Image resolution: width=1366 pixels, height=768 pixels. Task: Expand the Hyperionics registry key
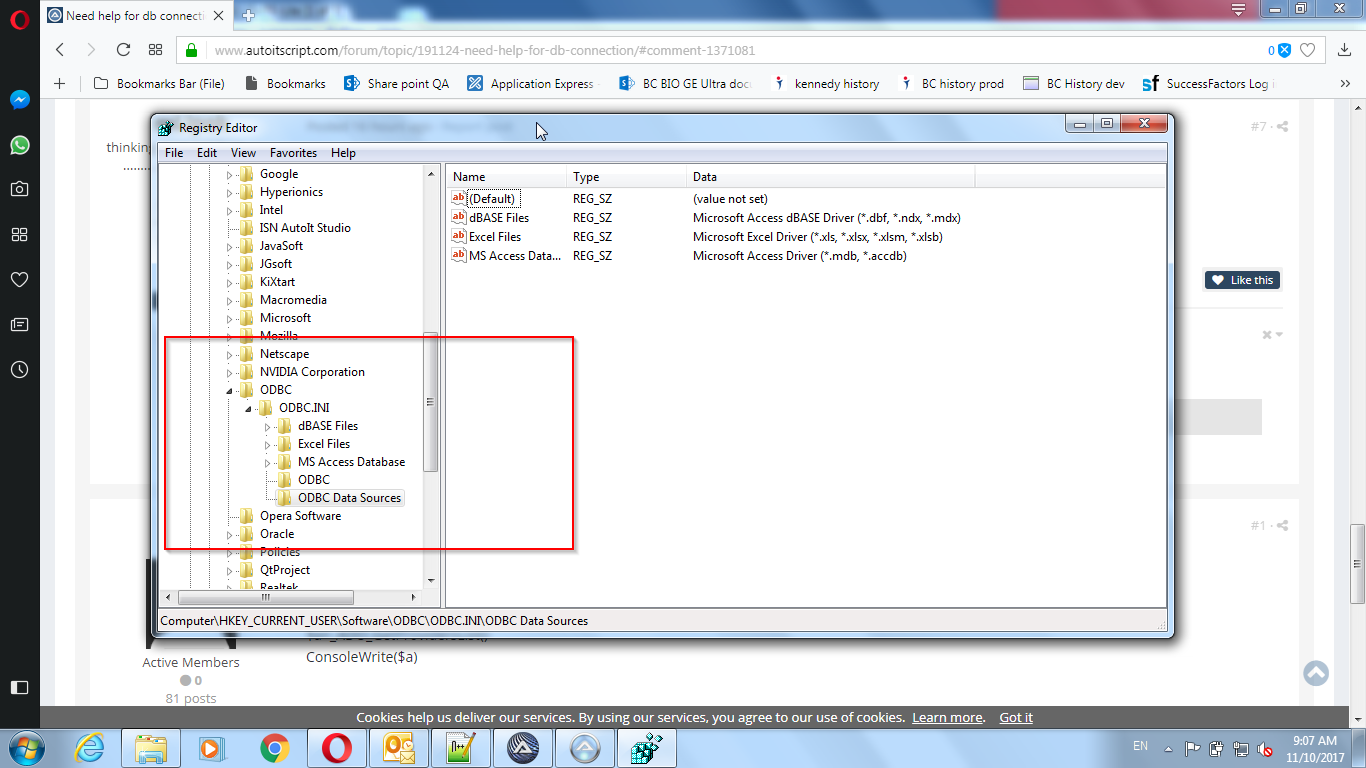[229, 192]
